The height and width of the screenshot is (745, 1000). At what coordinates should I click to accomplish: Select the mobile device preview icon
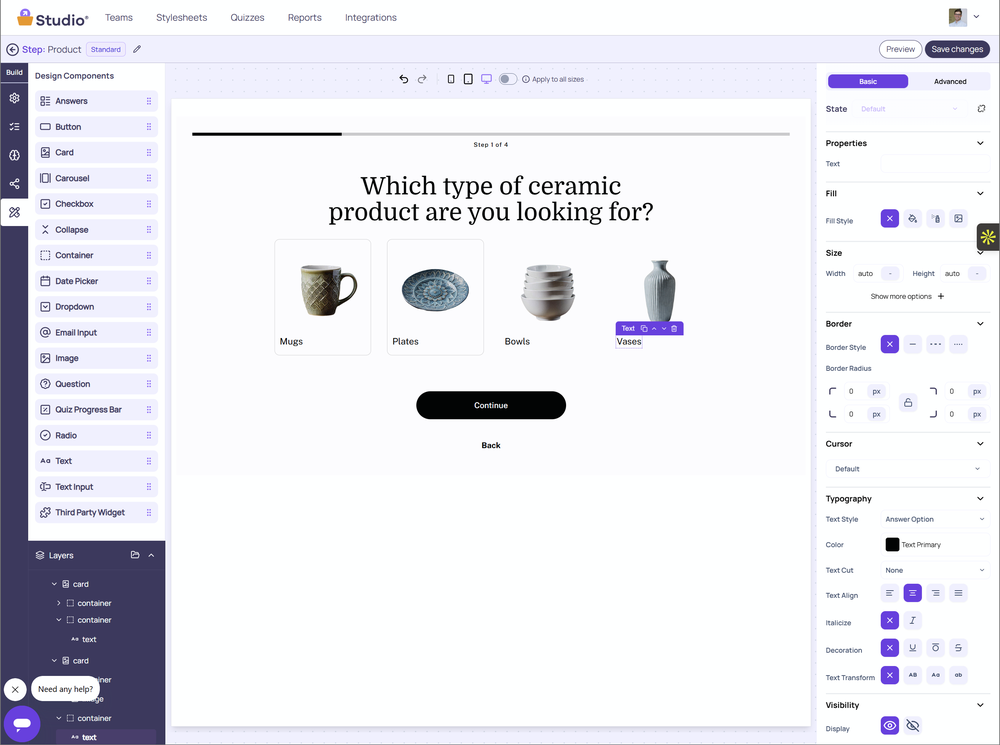(x=451, y=79)
